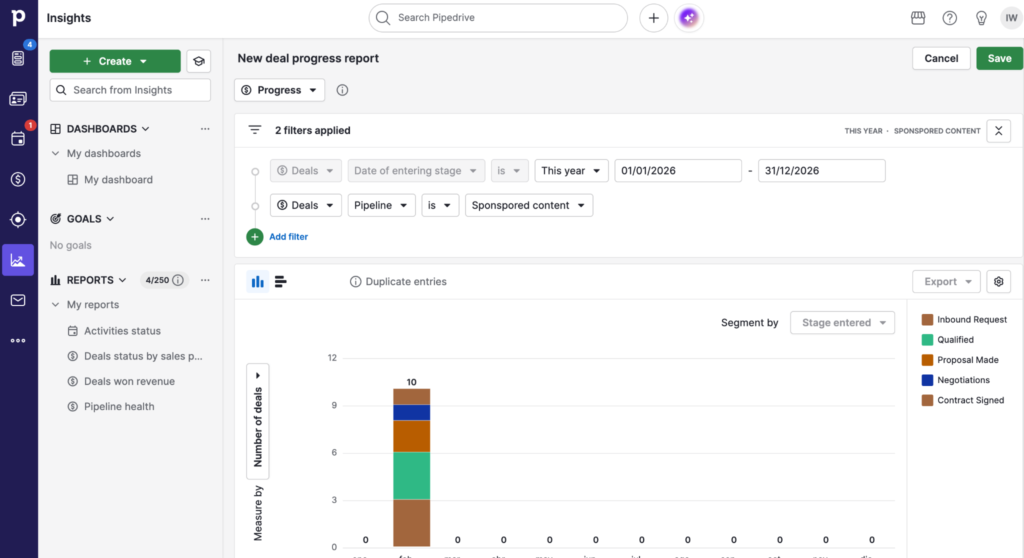The image size is (1024, 558).
Task: Open Activities calendar sidebar icon
Action: pyautogui.click(x=18, y=139)
